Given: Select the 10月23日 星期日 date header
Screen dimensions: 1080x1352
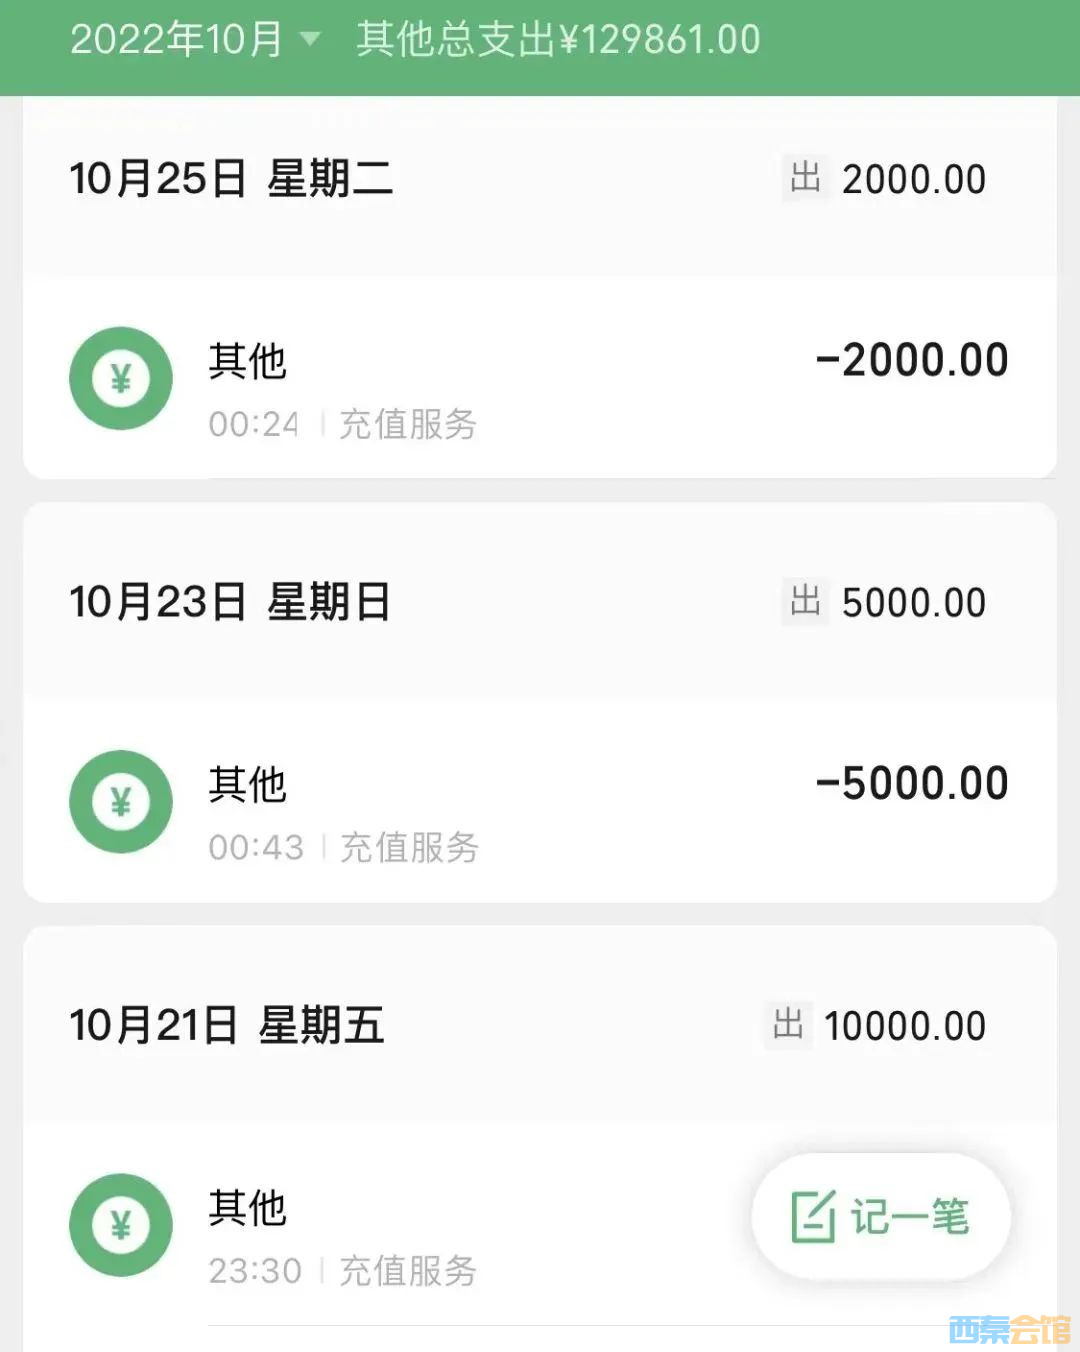Looking at the screenshot, I should point(230,603).
